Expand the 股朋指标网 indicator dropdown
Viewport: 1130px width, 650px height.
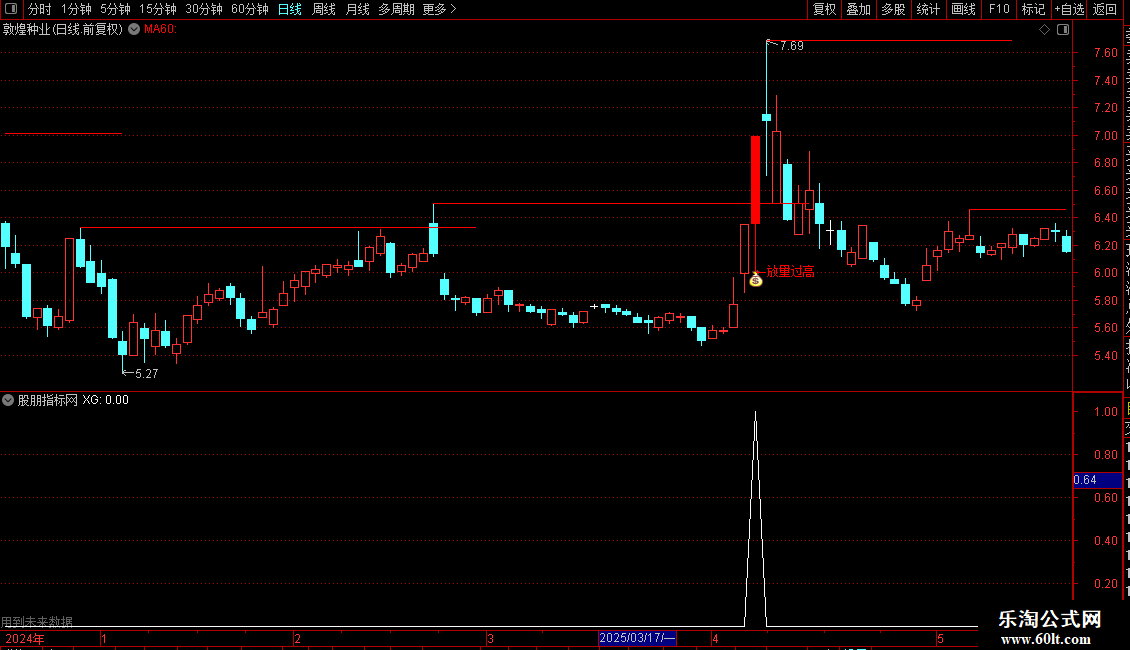coord(8,400)
